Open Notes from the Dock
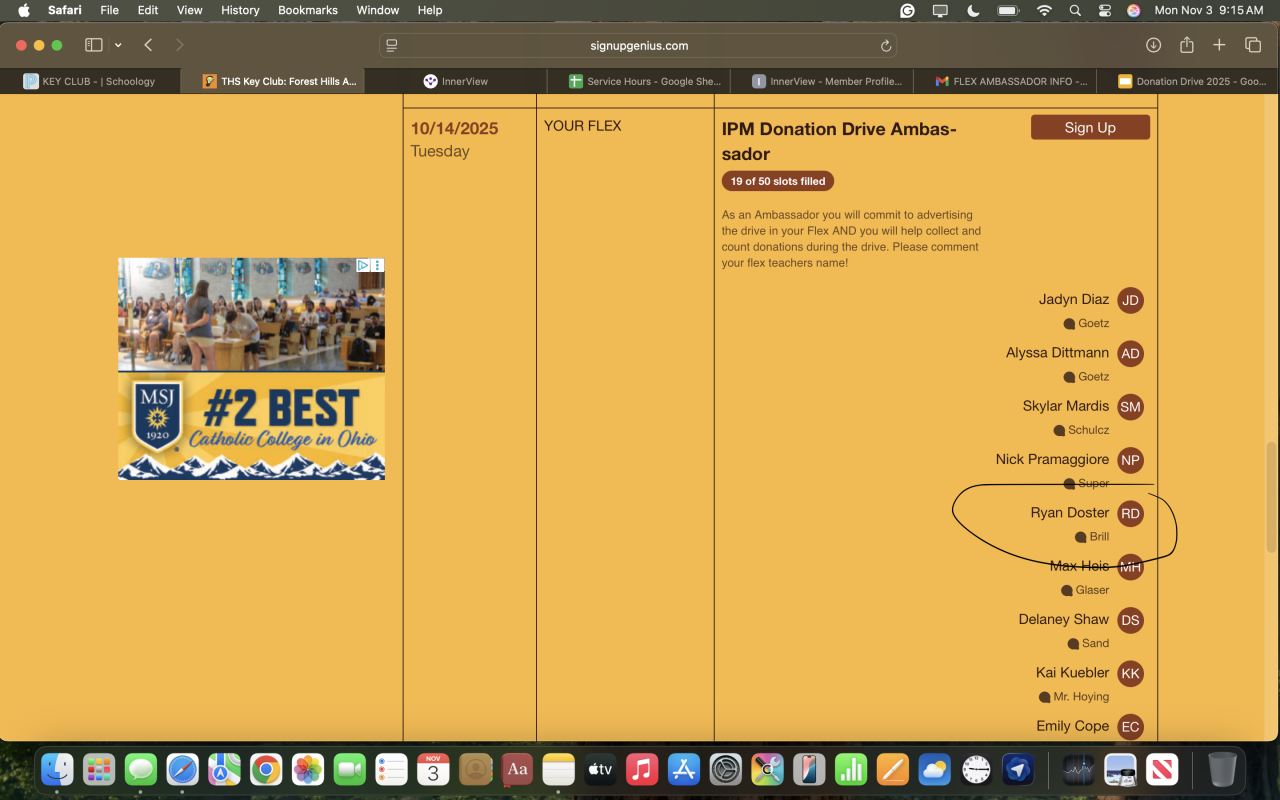The image size is (1280, 800). pyautogui.click(x=559, y=769)
